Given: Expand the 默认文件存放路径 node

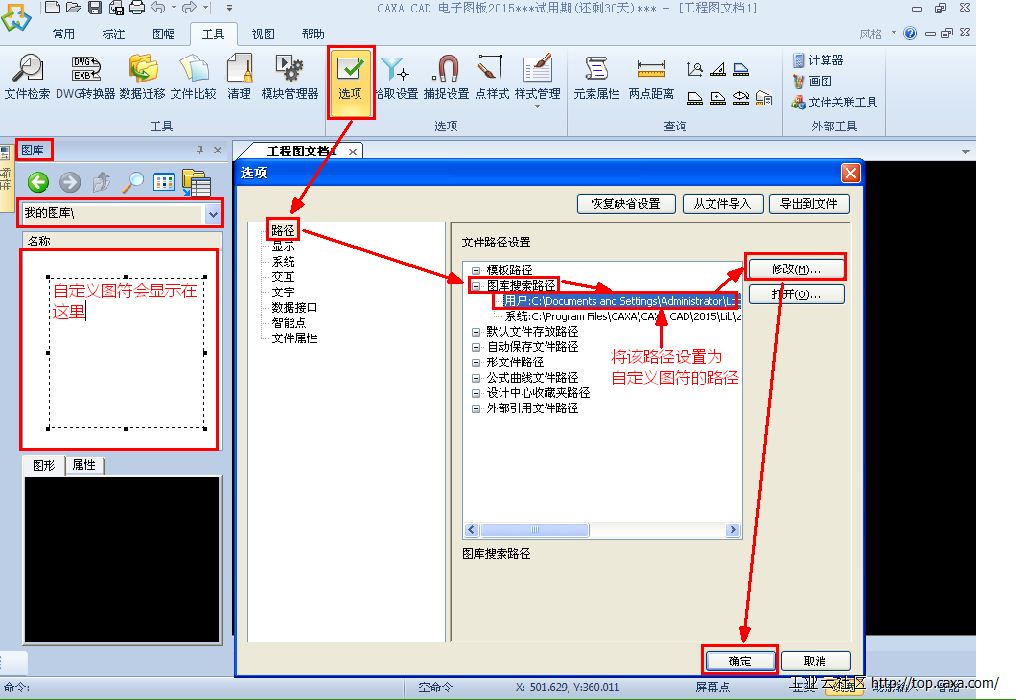Looking at the screenshot, I should pos(476,332).
